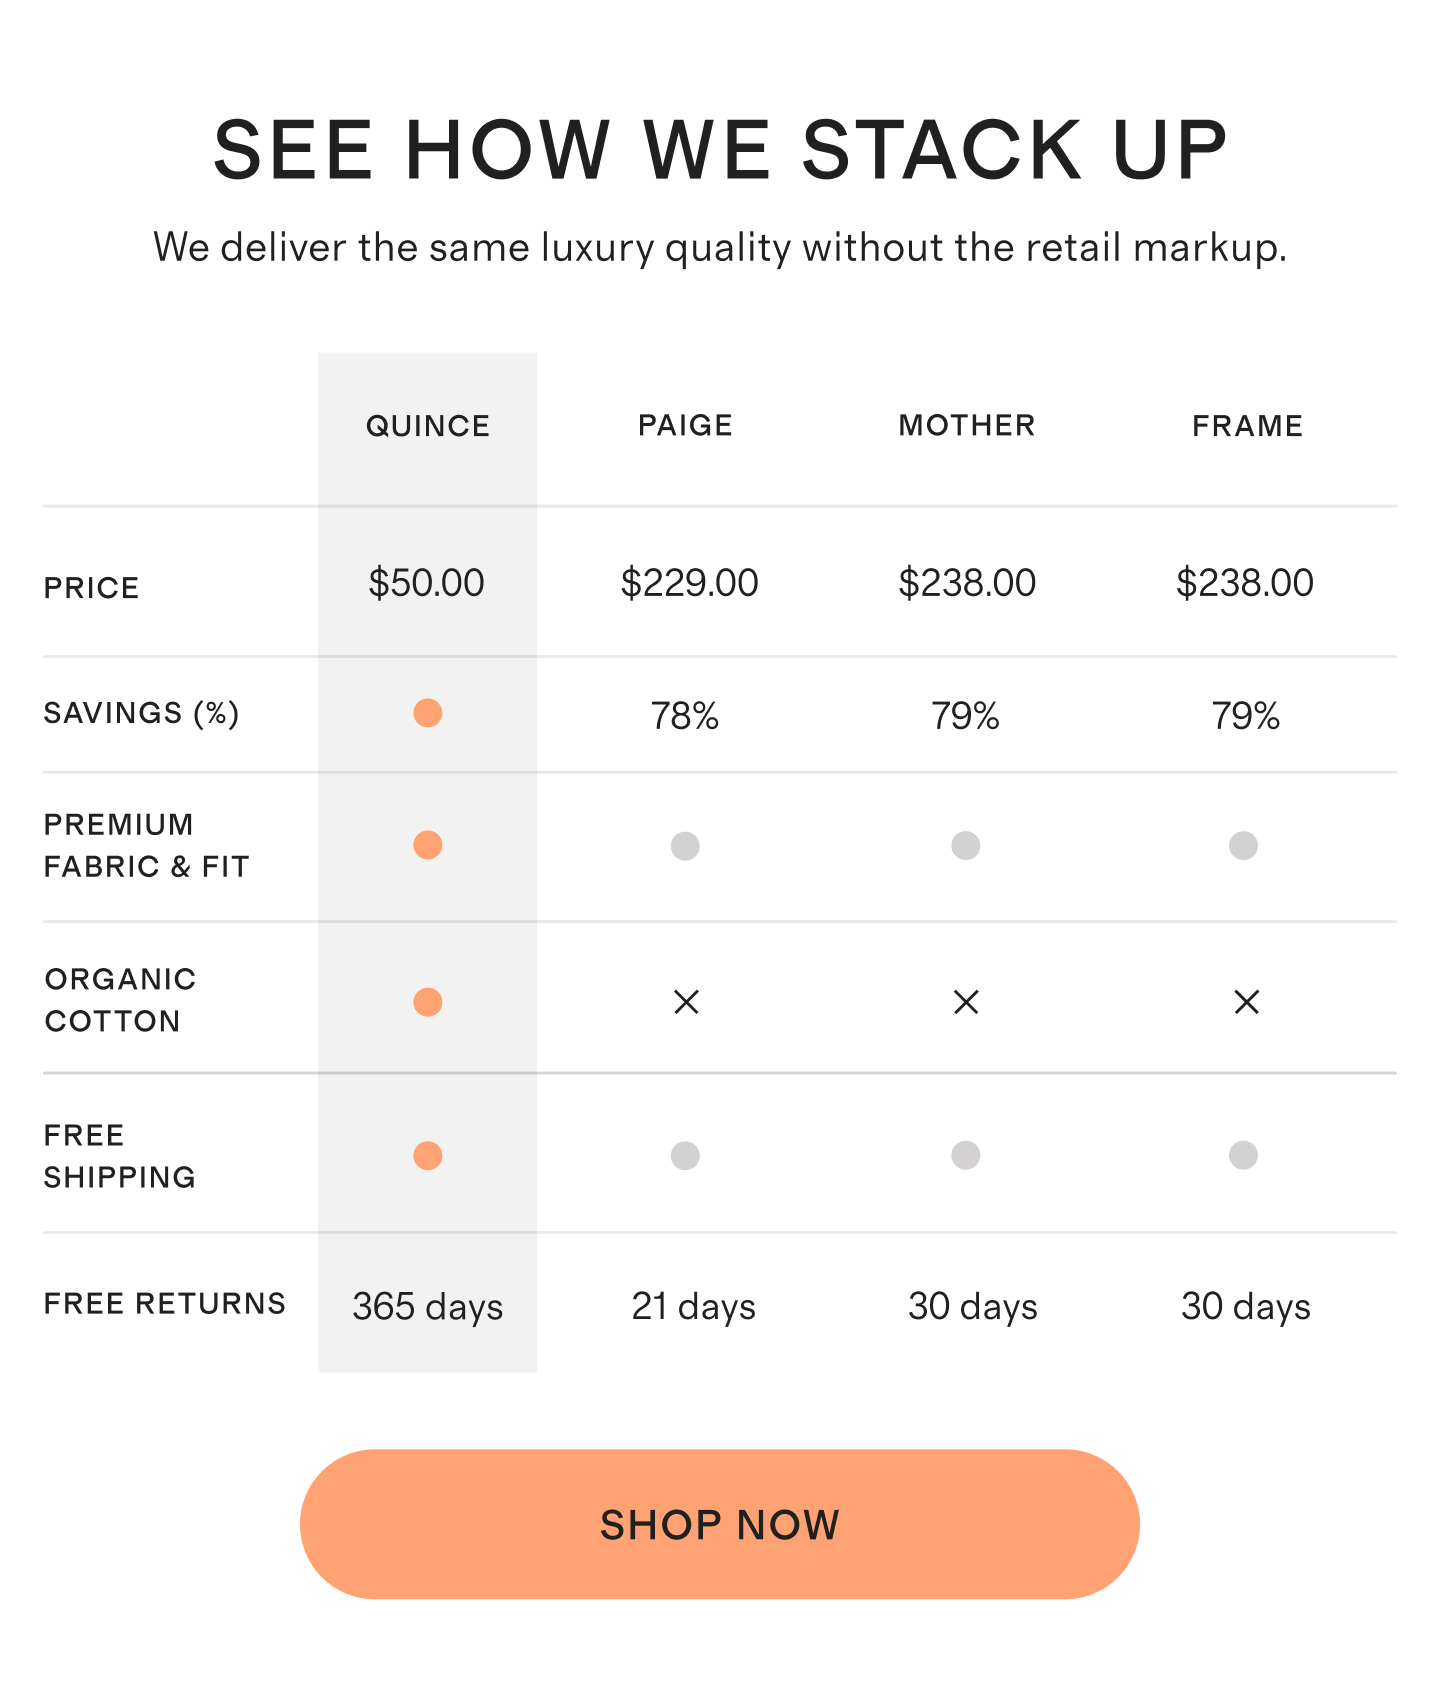Click the MOTHER column header
1440x1697 pixels.
point(967,425)
